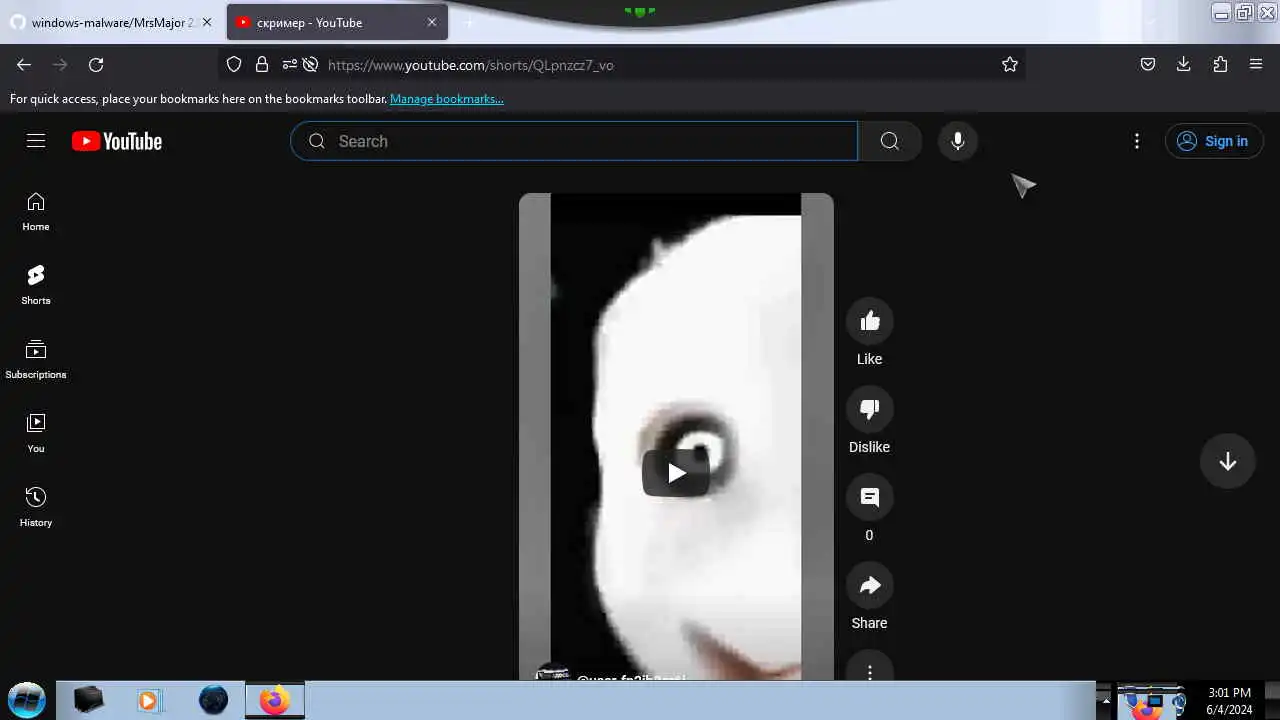Click the blocked autoplay icon in address bar

pyautogui.click(x=310, y=64)
